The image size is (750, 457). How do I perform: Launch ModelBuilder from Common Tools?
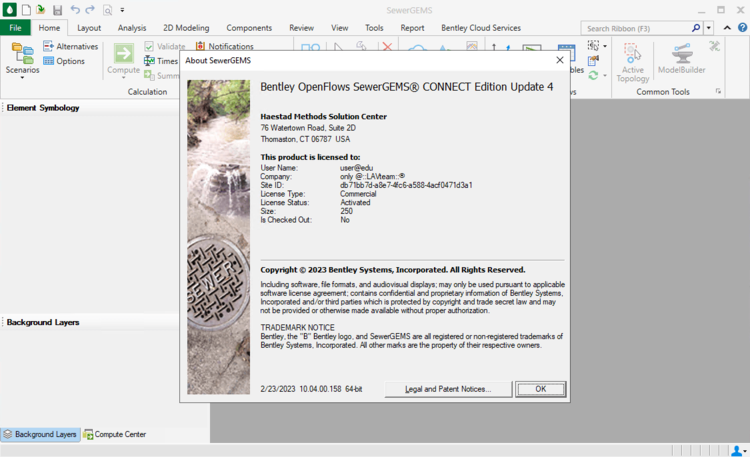click(x=682, y=58)
